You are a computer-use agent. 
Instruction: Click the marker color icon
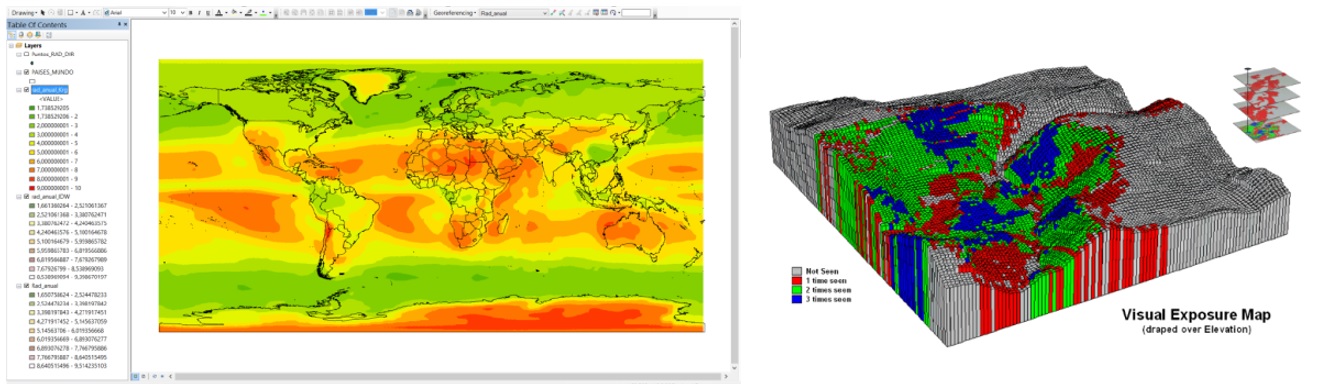coord(263,13)
